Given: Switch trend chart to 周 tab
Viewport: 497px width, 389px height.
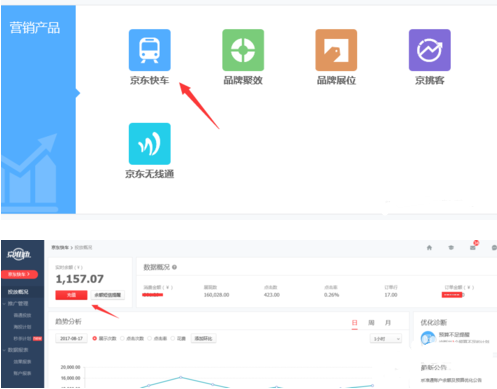Looking at the screenshot, I should click(x=371, y=322).
